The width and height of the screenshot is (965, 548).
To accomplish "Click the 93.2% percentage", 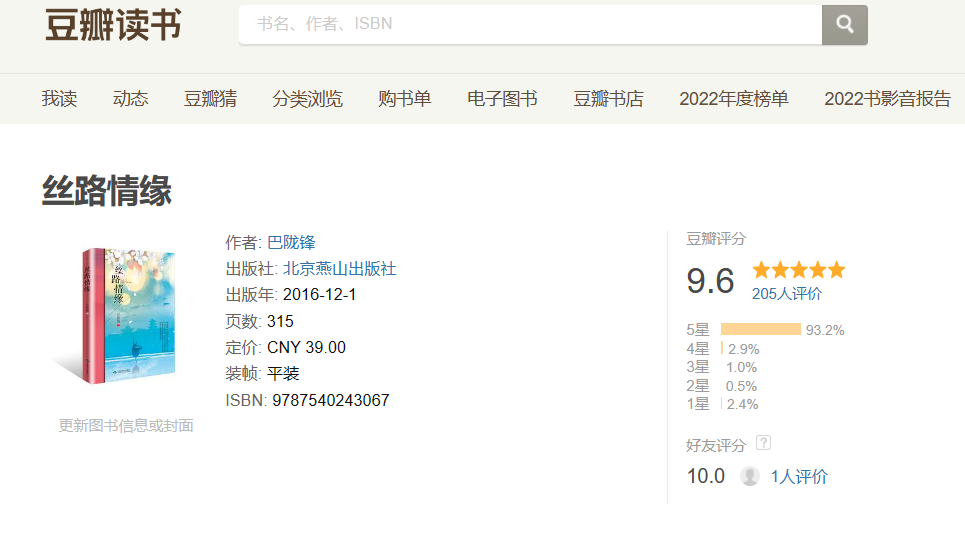I will (x=825, y=330).
